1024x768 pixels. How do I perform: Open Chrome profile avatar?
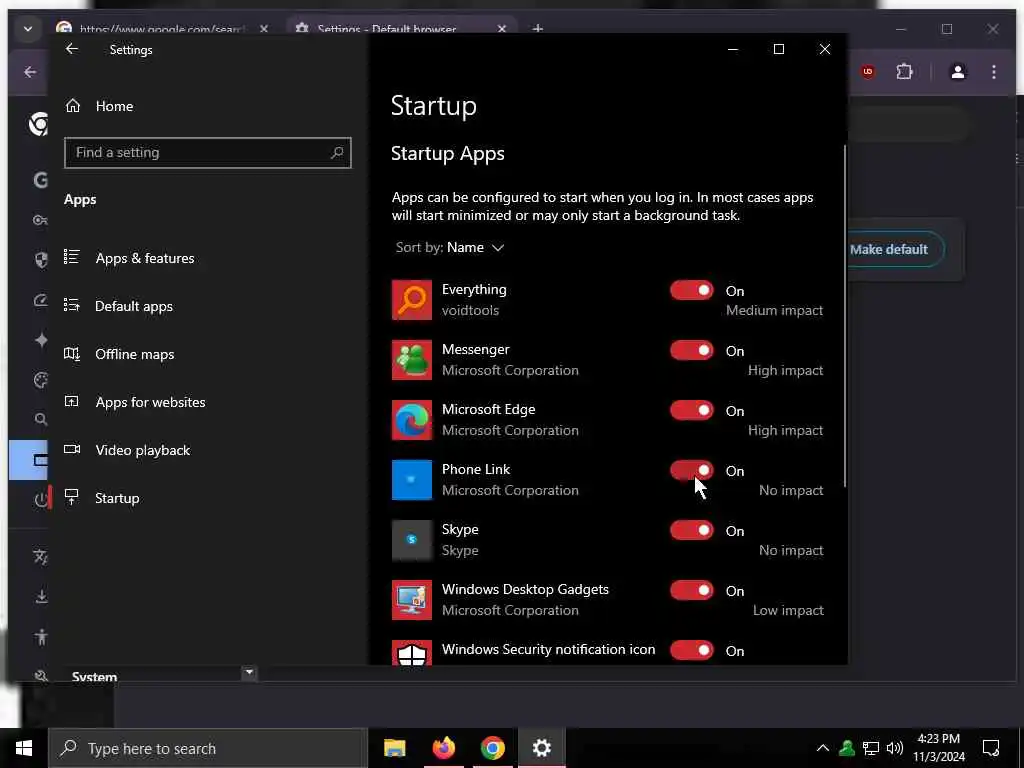957,72
